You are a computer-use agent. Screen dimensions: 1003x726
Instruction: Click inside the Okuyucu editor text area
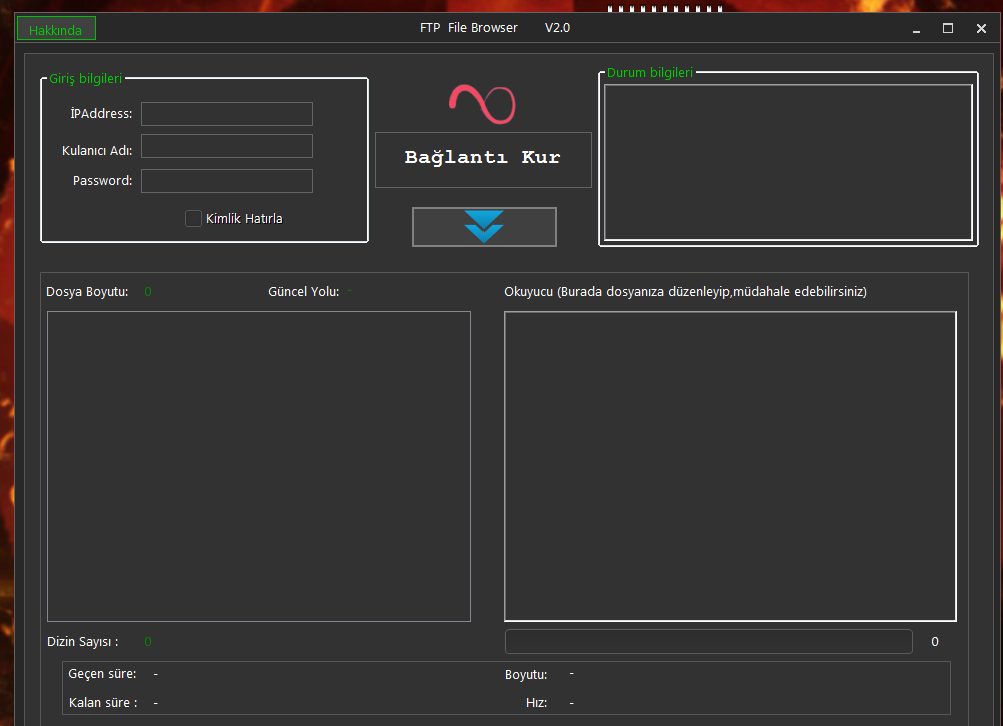(730, 466)
